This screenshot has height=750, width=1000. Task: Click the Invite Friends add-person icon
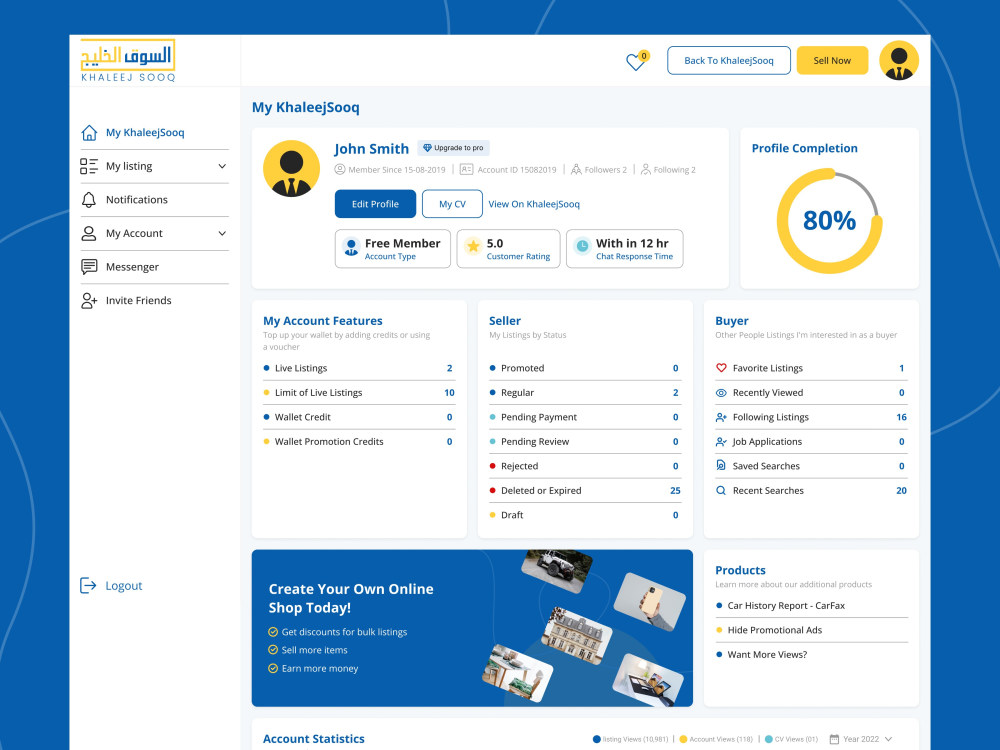click(89, 300)
